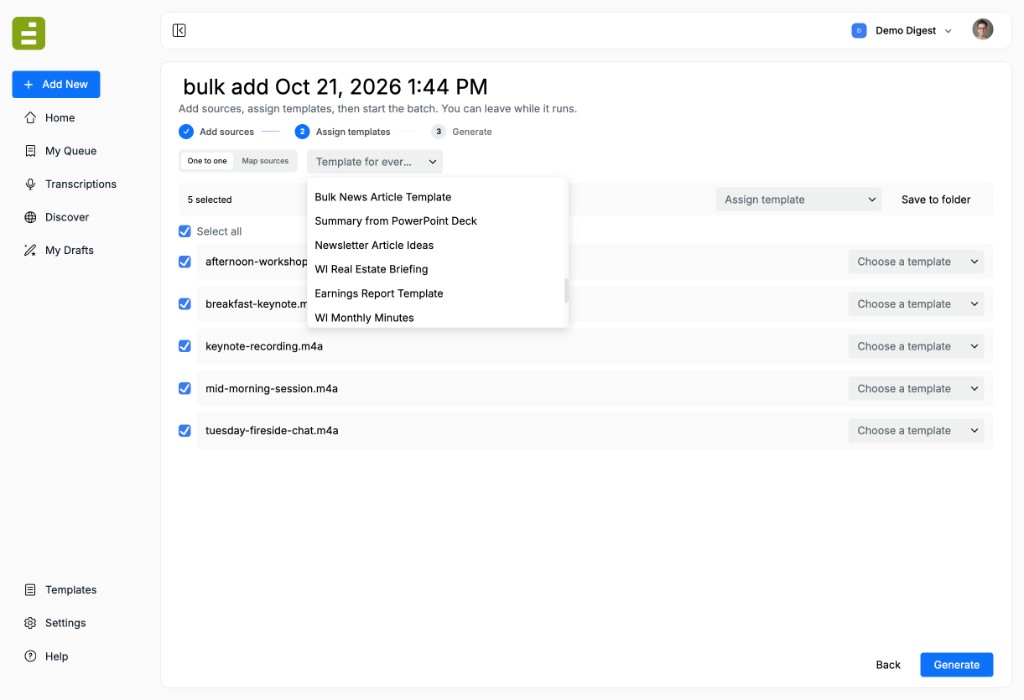1024x700 pixels.
Task: Close the Template for every dropdown
Action: click(x=375, y=161)
